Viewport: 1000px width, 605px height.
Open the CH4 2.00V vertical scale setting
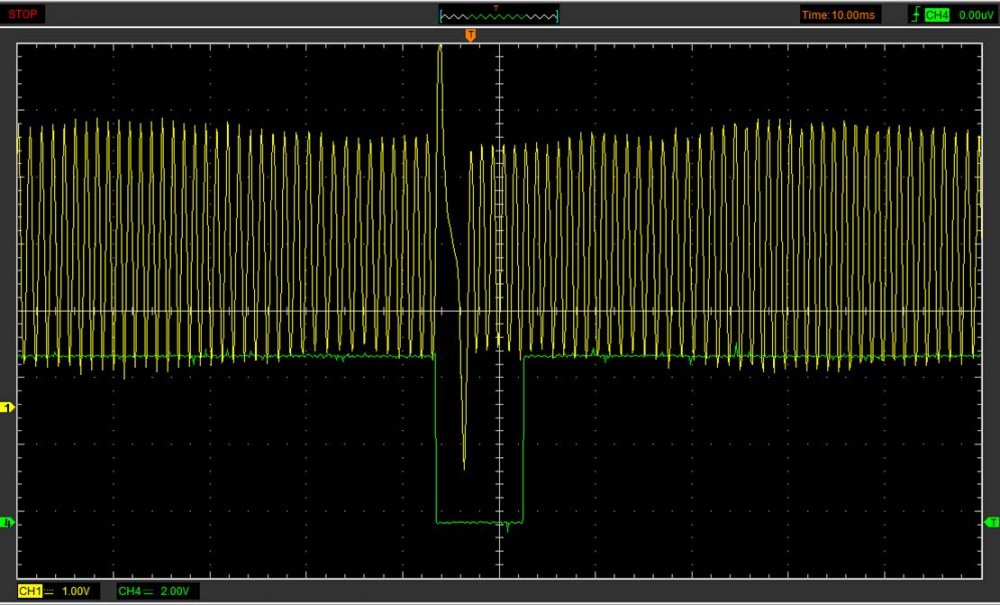click(176, 592)
